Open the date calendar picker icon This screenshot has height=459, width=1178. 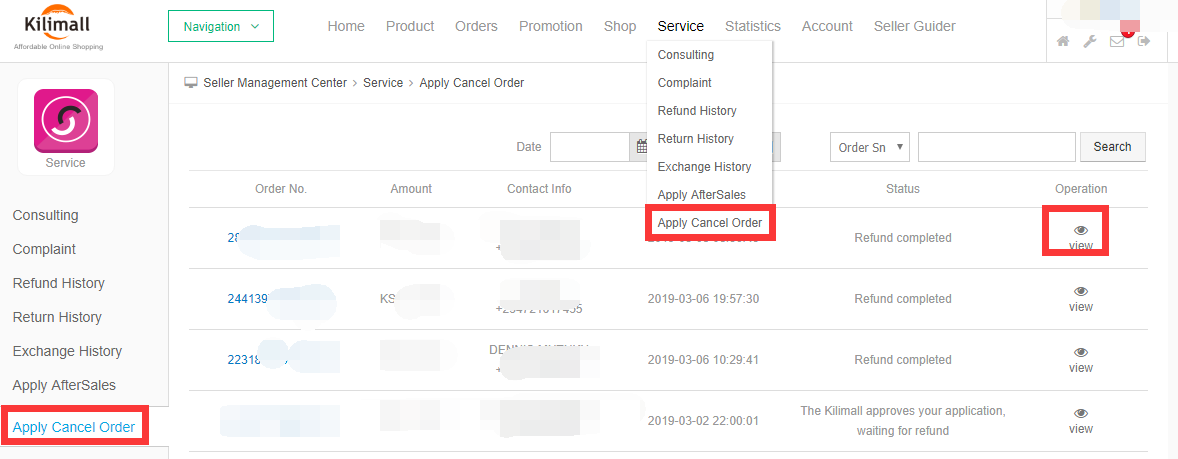[641, 147]
